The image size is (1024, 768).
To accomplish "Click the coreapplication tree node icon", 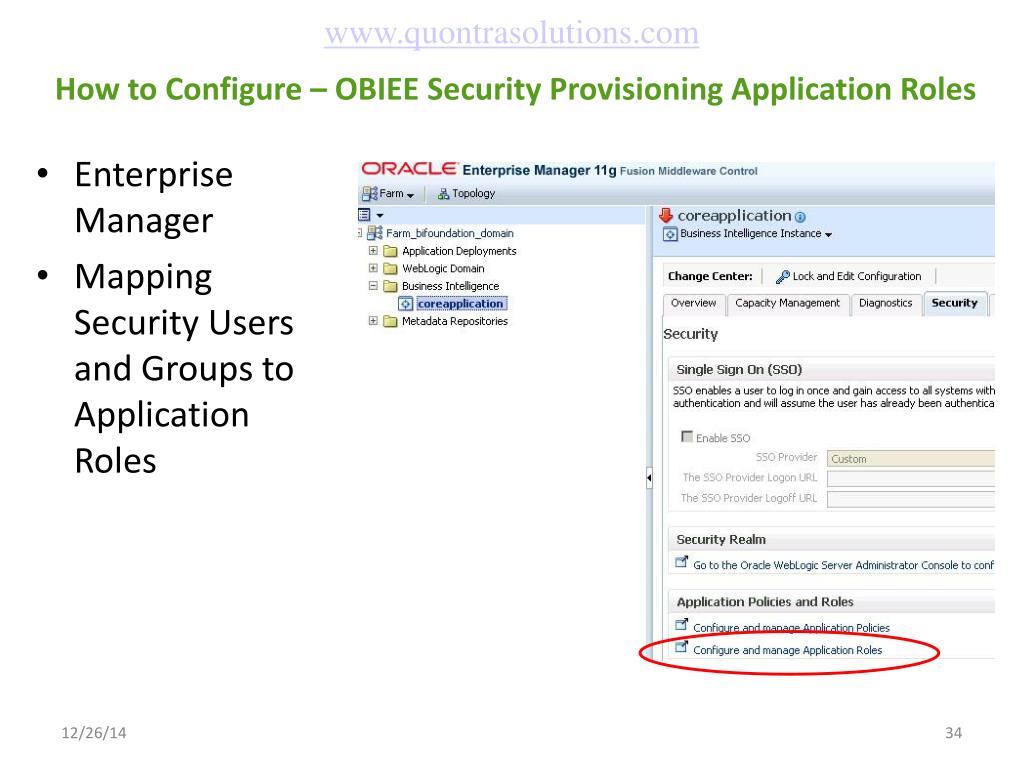I will (x=406, y=304).
